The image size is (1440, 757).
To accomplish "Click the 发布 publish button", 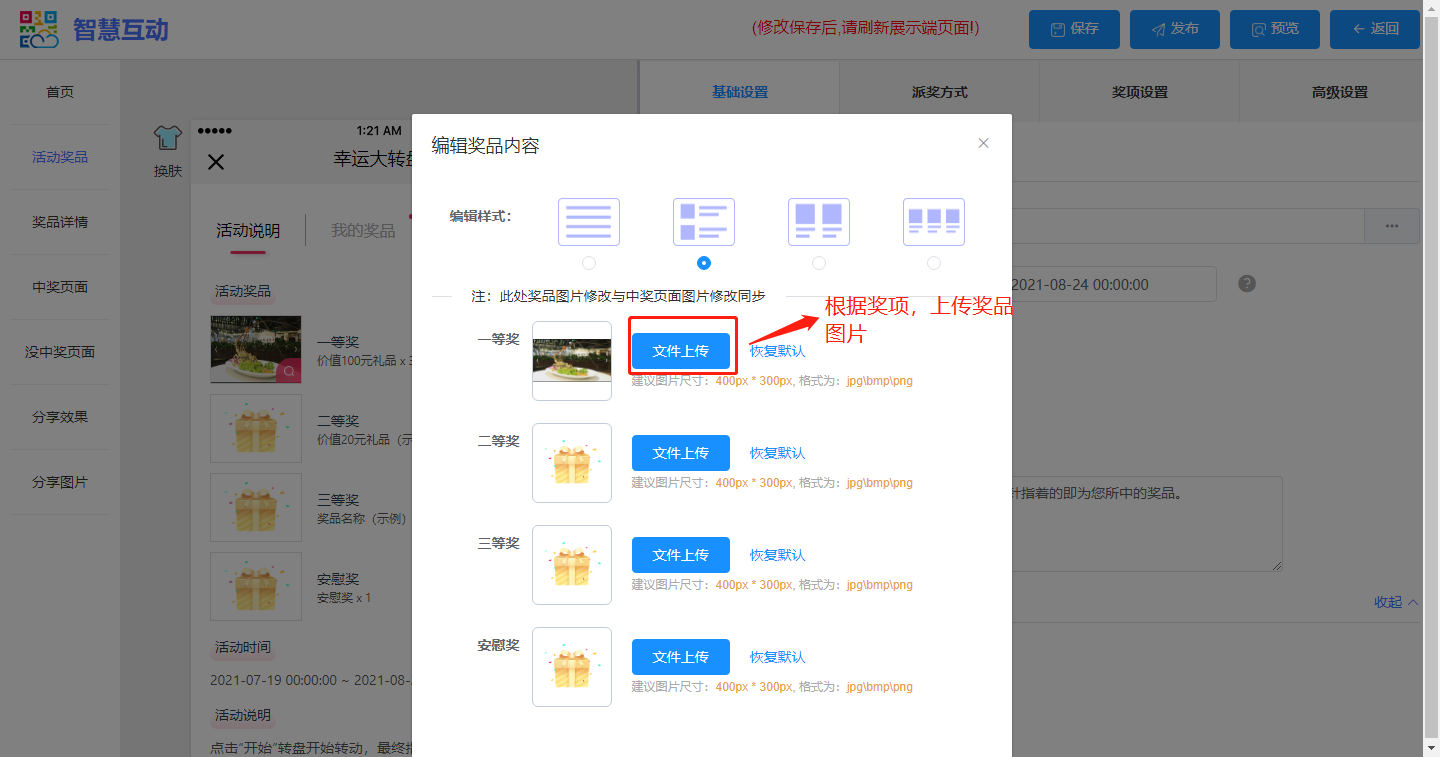I will tap(1174, 29).
